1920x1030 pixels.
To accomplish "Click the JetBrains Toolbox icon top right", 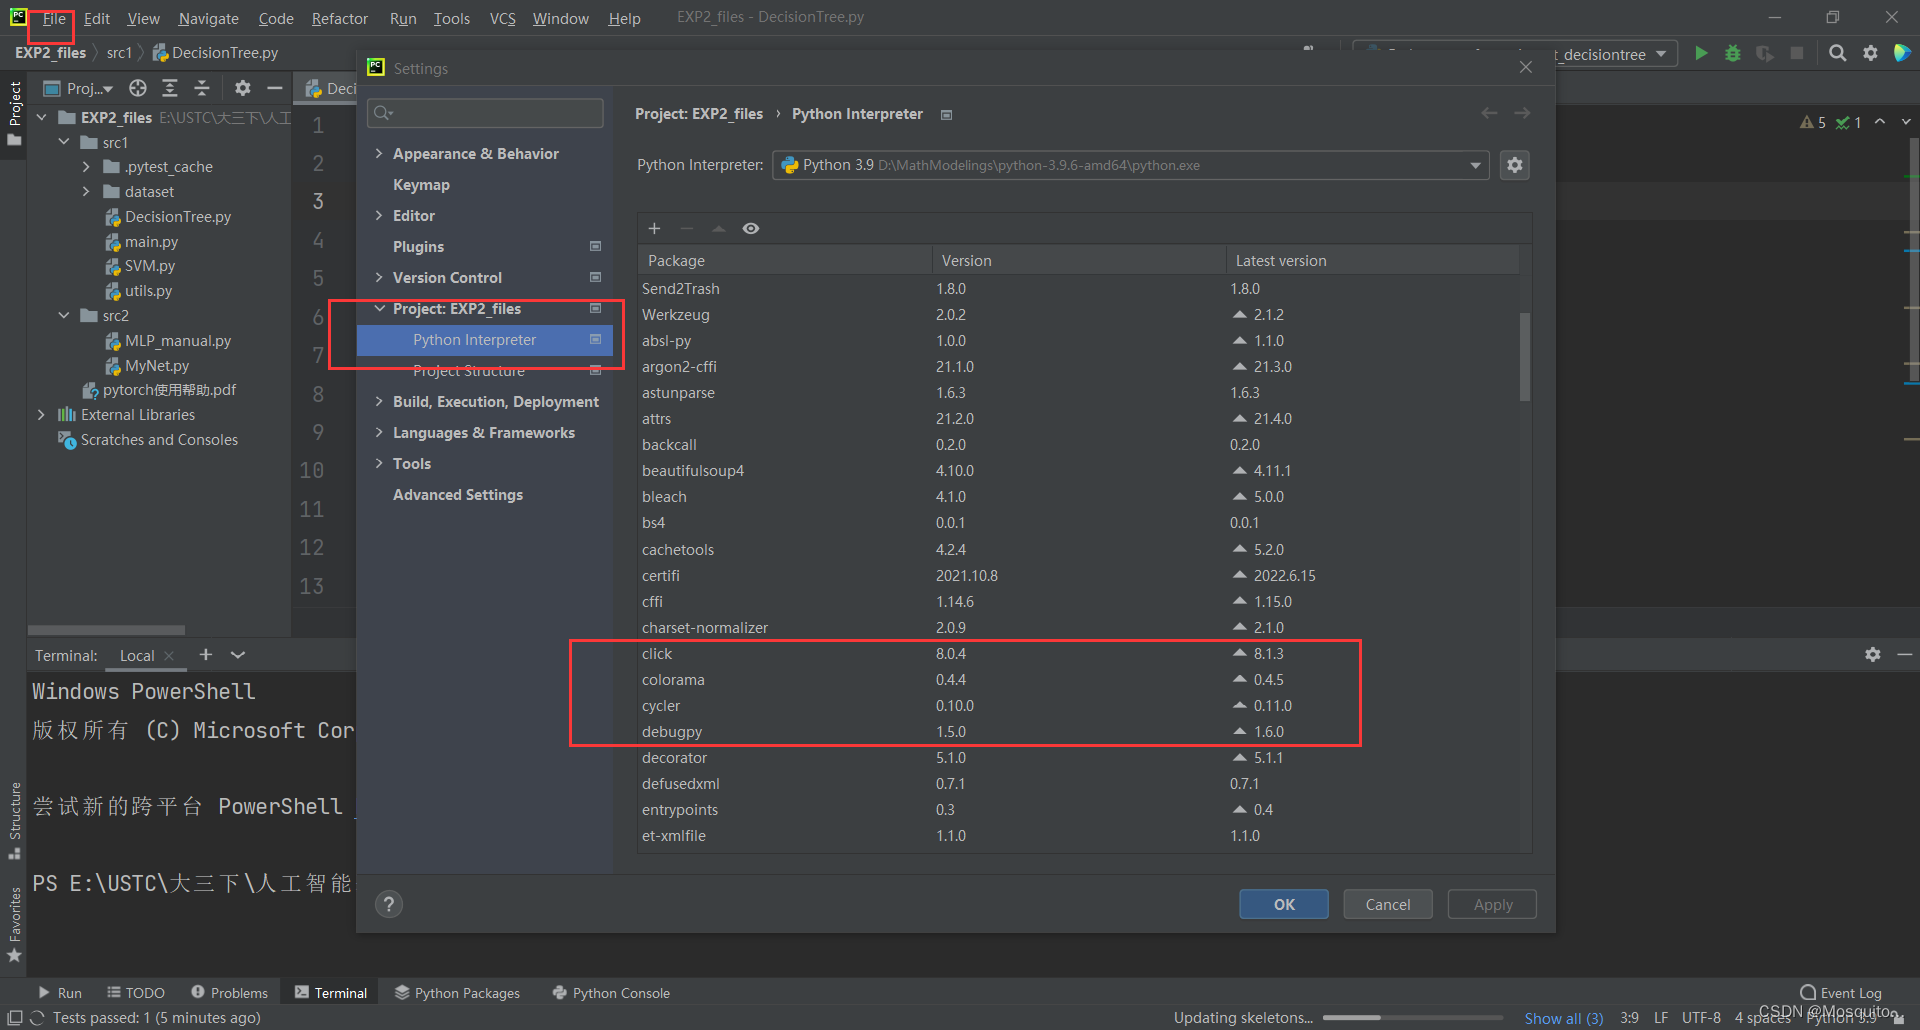I will tap(1902, 53).
